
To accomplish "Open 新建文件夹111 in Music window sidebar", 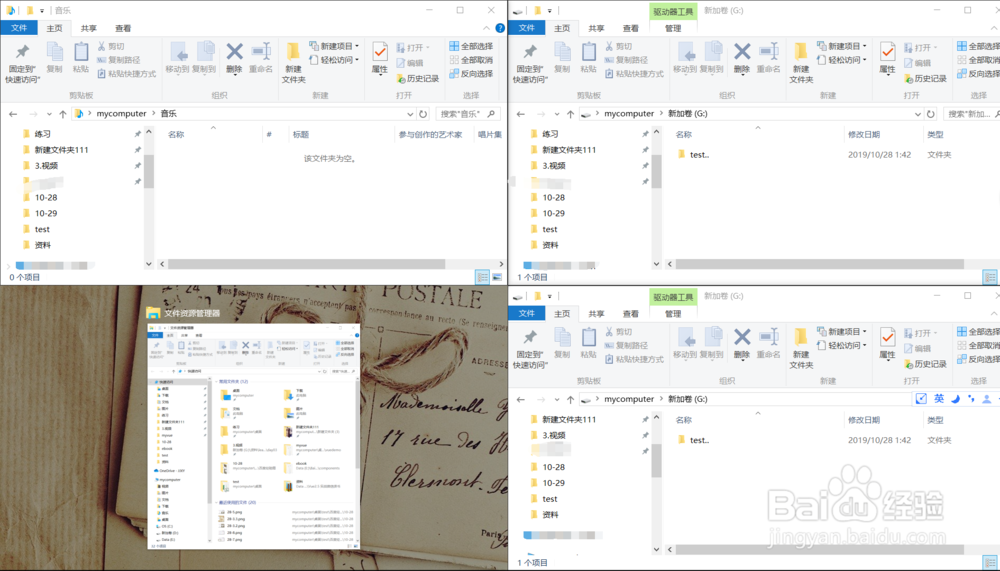I will [61, 150].
